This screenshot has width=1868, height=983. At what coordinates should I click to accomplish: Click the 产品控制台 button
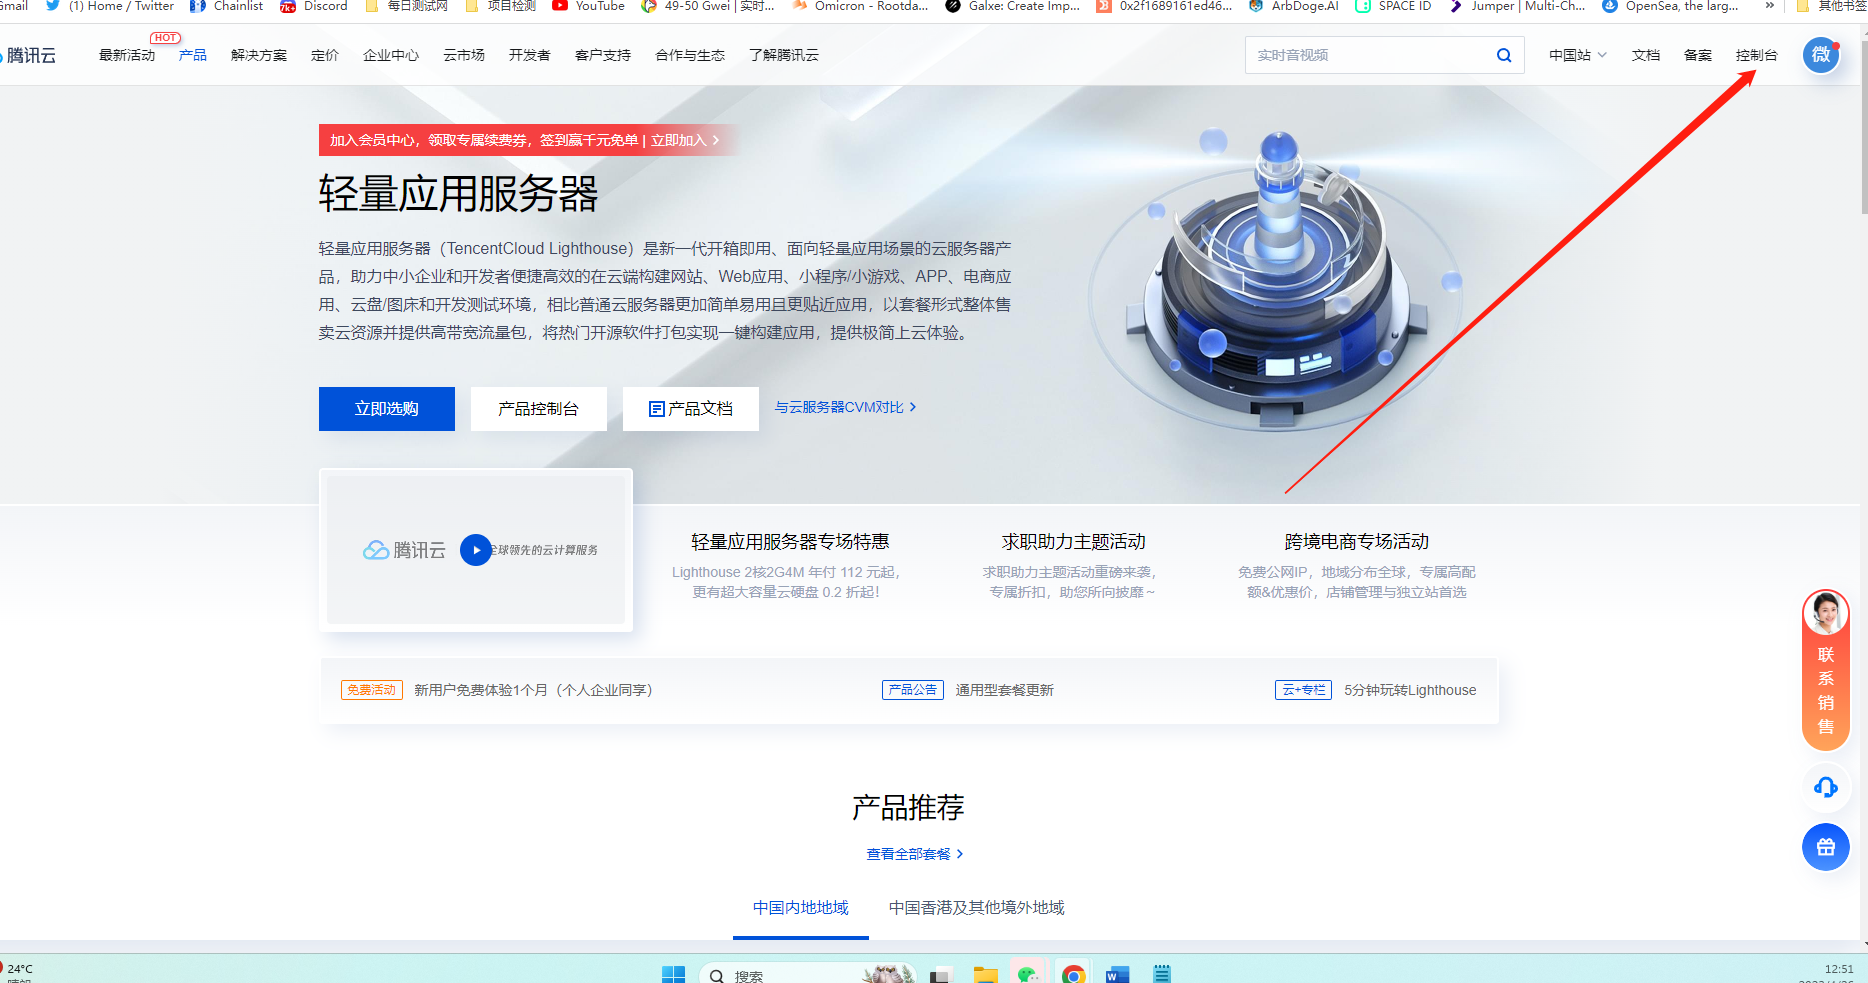tap(539, 409)
